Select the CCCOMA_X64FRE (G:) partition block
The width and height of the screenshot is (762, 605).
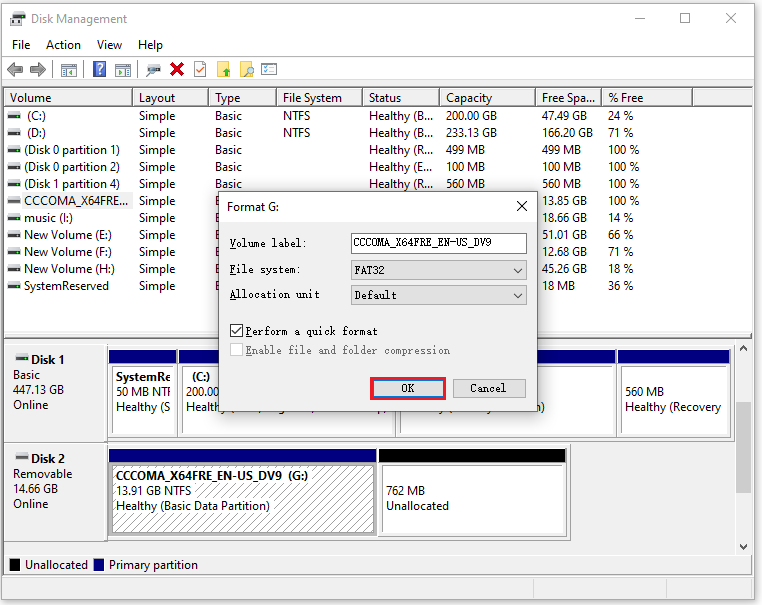pos(243,499)
